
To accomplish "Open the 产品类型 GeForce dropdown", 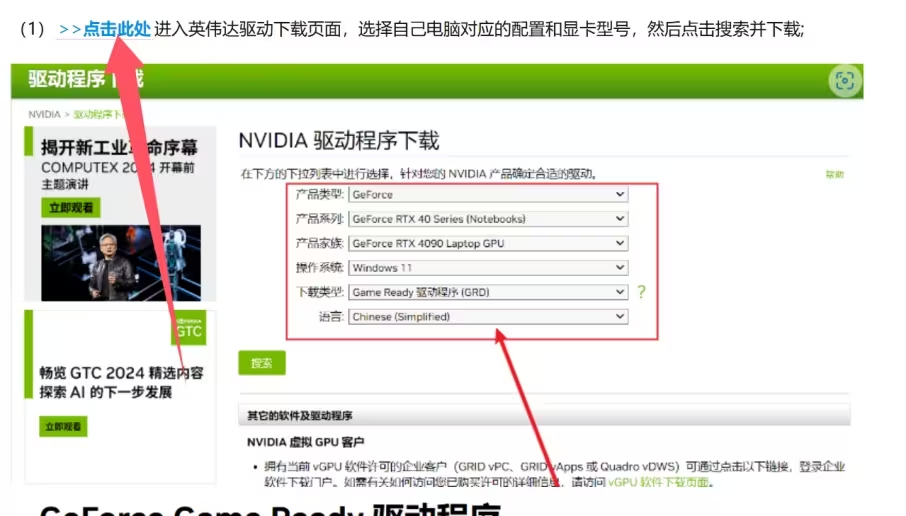I will pyautogui.click(x=488, y=195).
